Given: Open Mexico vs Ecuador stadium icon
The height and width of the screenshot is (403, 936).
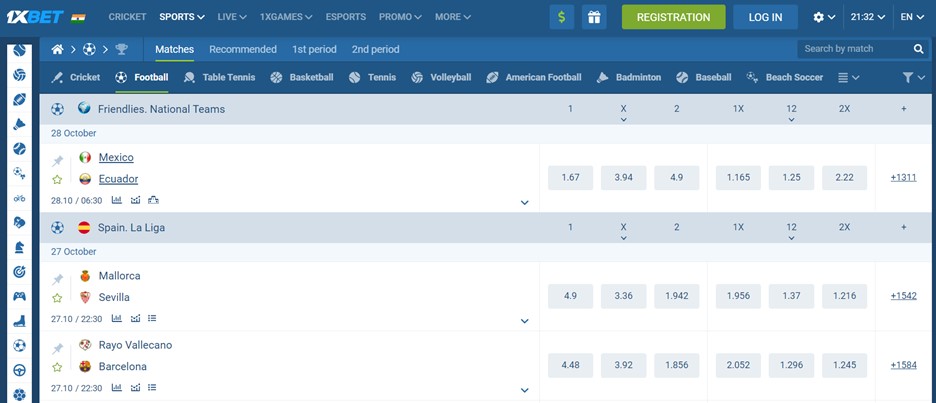Looking at the screenshot, I should (x=153, y=201).
